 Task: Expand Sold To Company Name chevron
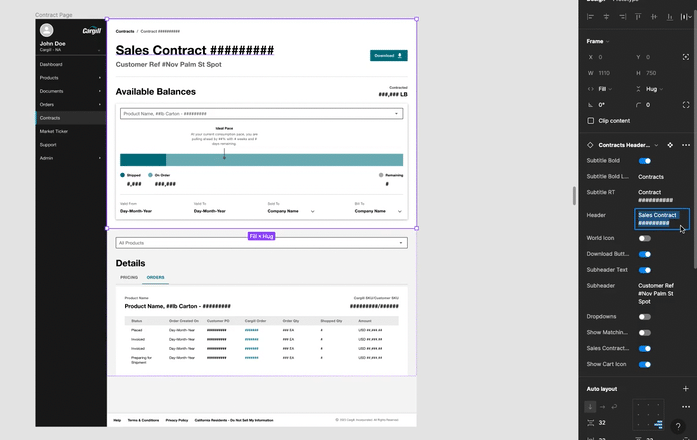312,212
